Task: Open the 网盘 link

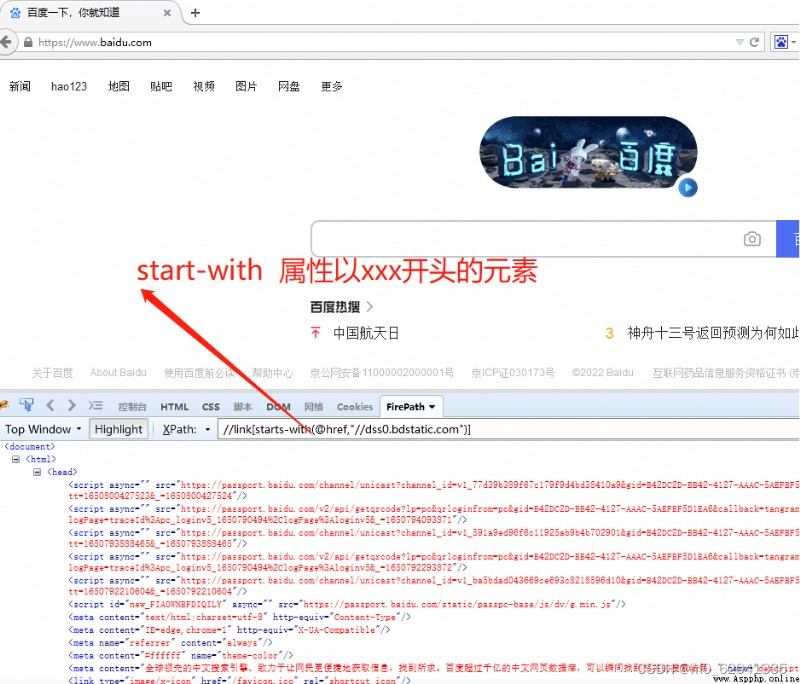Action: 289,86
